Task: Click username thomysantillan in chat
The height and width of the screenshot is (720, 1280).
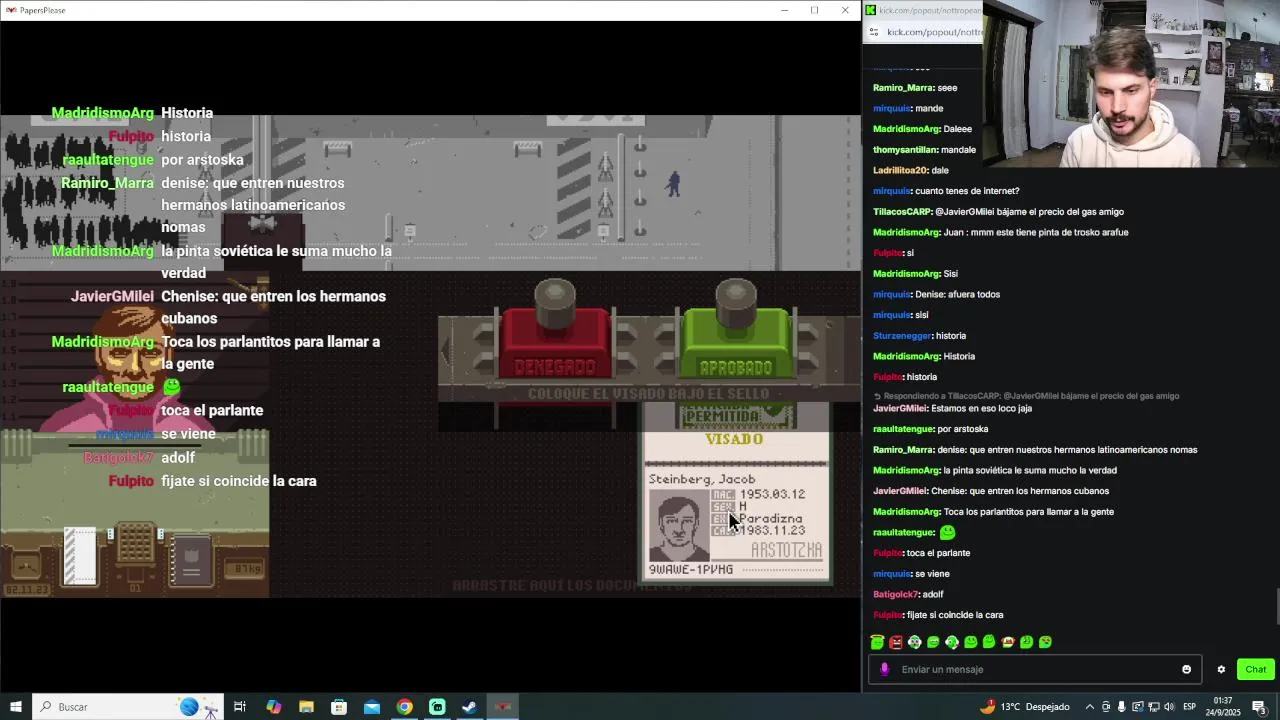Action: pos(905,150)
